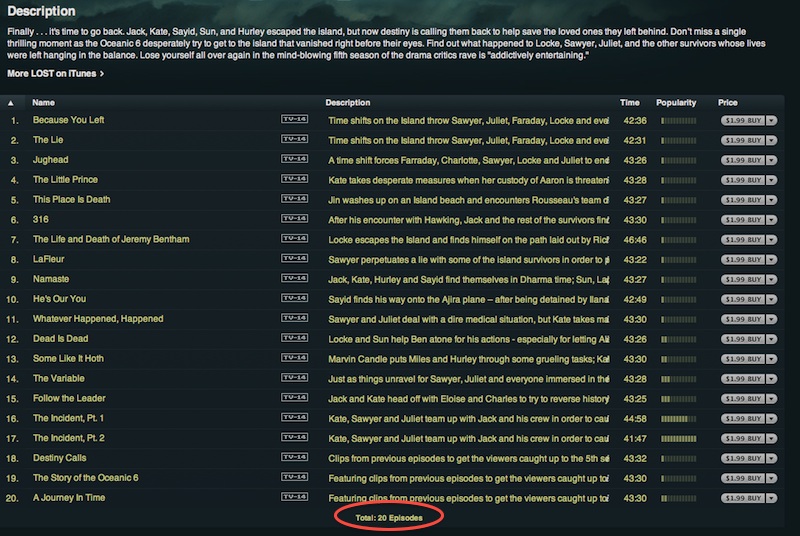800x536 pixels.
Task: Click TV-14 rating badge for The Variable
Action: click(294, 377)
